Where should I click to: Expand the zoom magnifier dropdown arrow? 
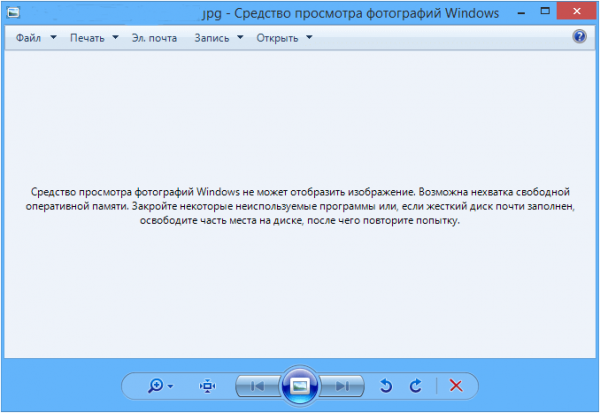[170, 386]
